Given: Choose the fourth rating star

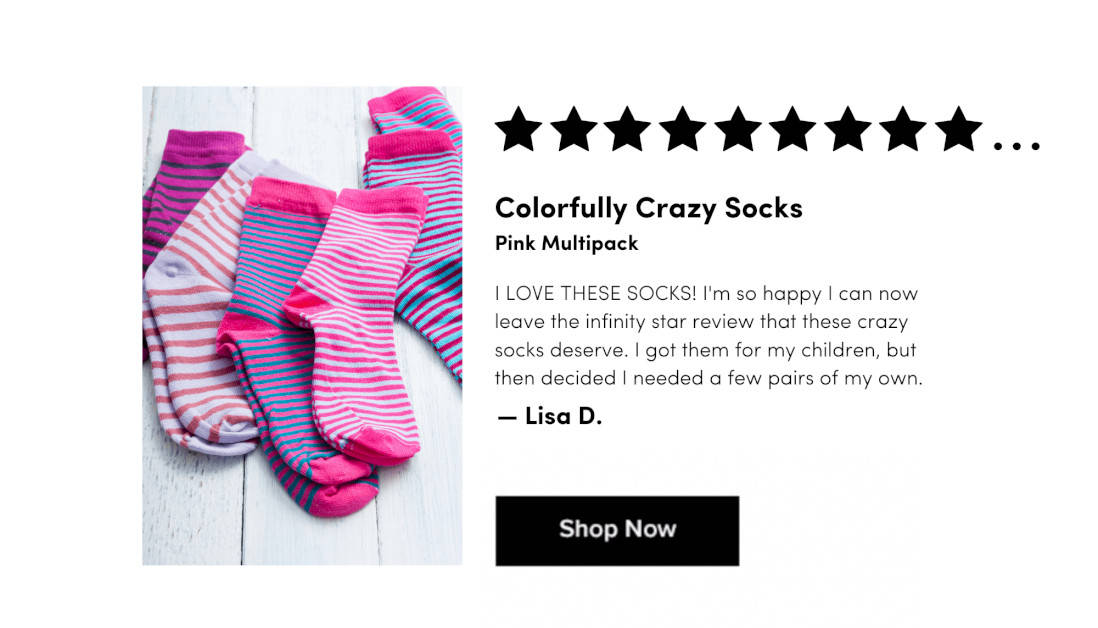Looking at the screenshot, I should pos(684,131).
